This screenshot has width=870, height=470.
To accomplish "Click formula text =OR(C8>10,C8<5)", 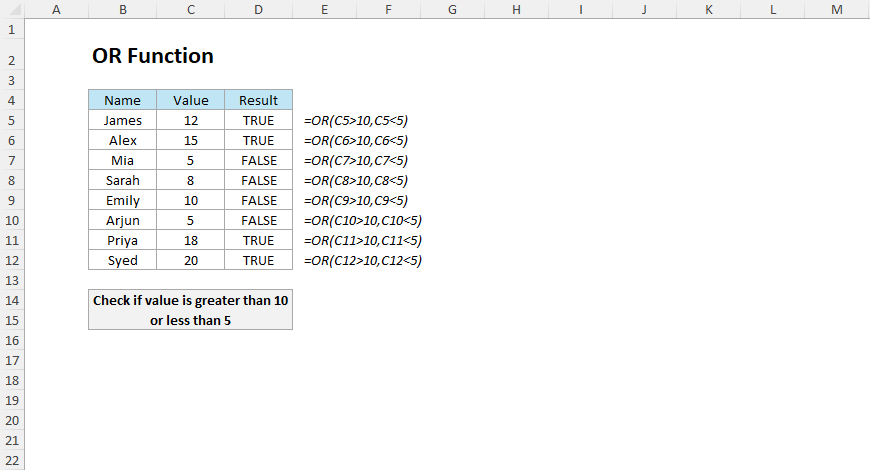I will [356, 180].
